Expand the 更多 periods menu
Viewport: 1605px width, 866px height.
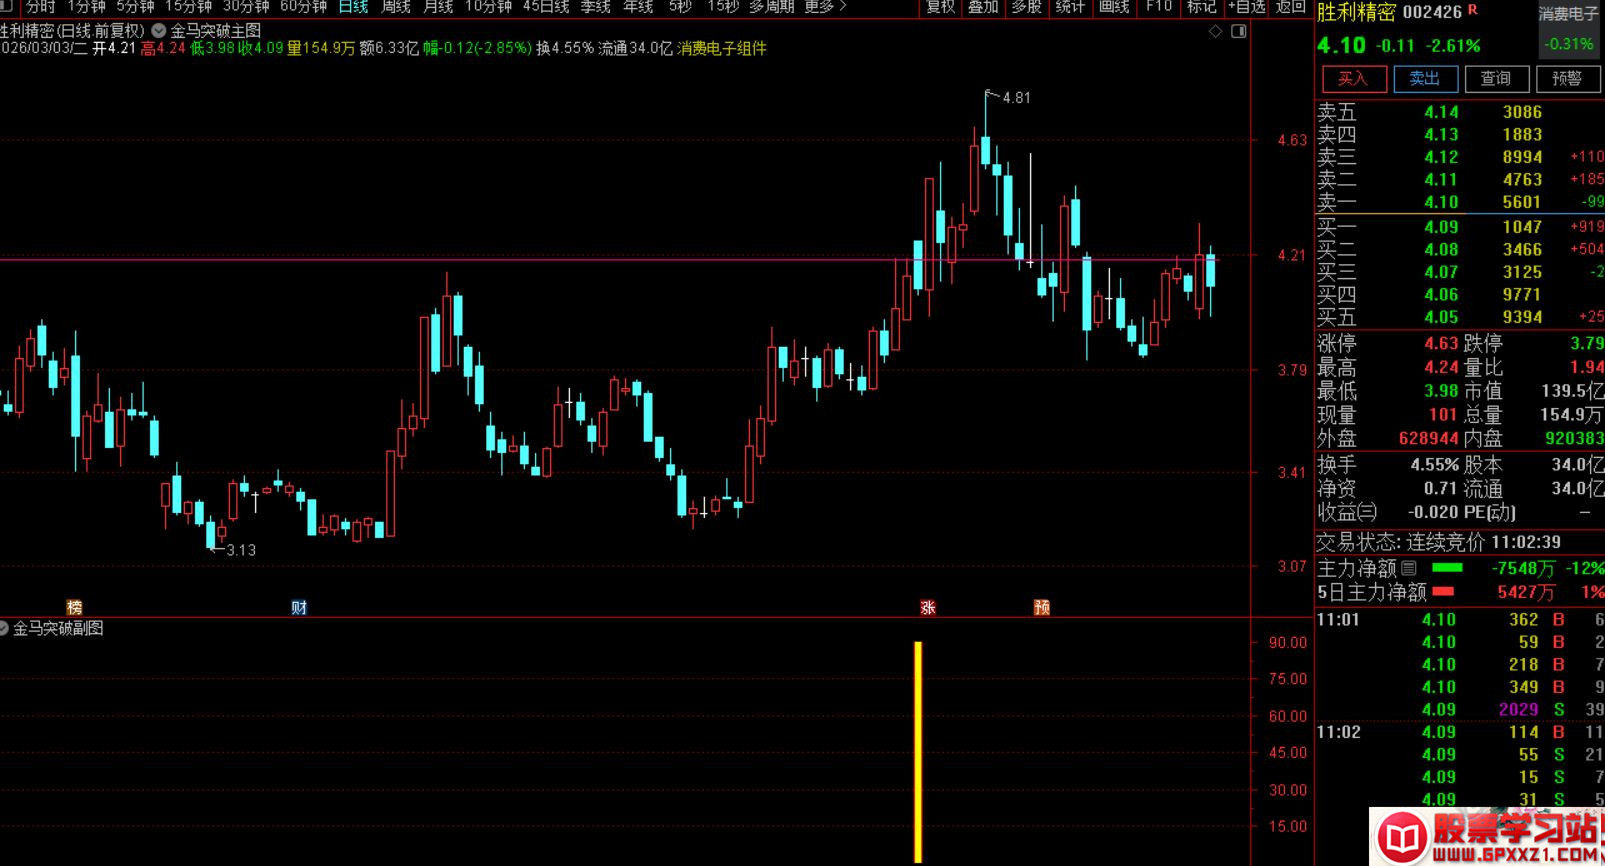coord(825,7)
